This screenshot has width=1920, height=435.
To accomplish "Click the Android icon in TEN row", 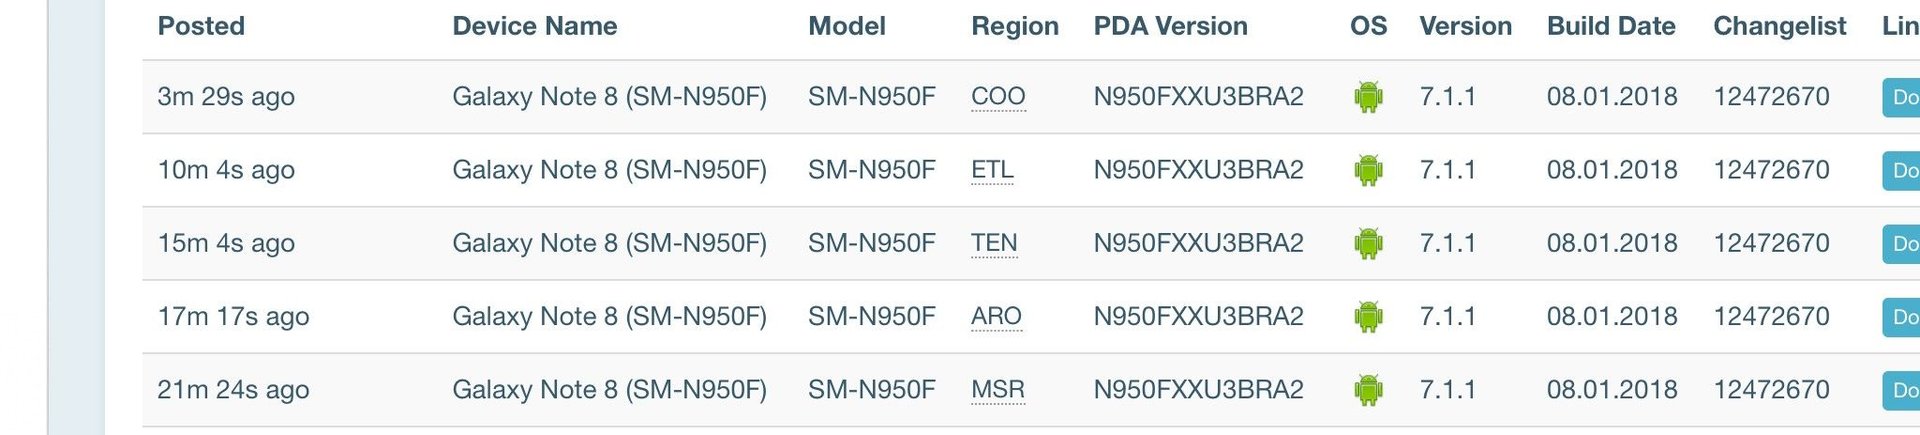I will point(1368,243).
